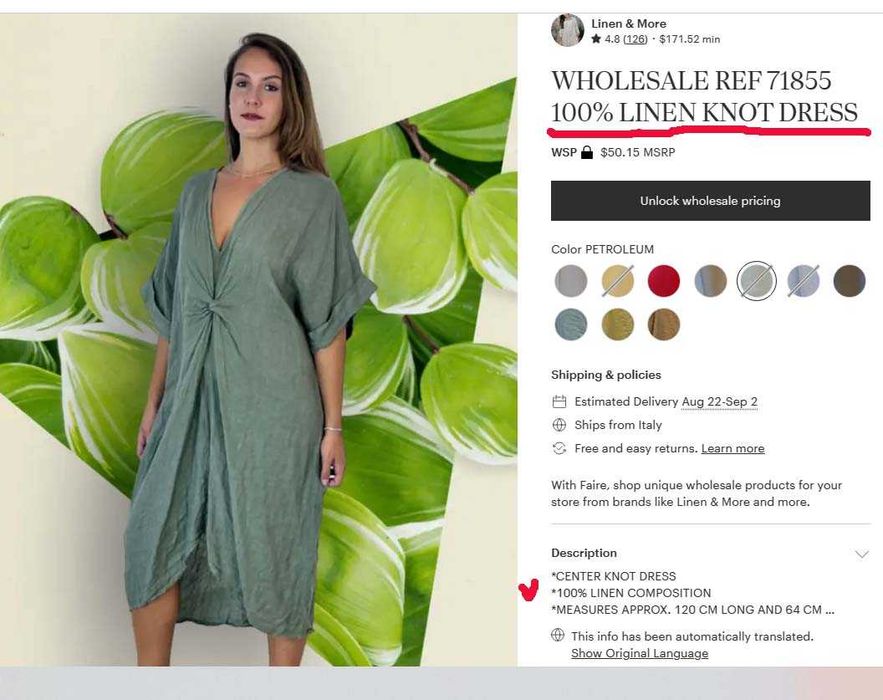Open the Aug 22-Sep 2 delivery estimate details
This screenshot has height=700, width=883.
[719, 402]
